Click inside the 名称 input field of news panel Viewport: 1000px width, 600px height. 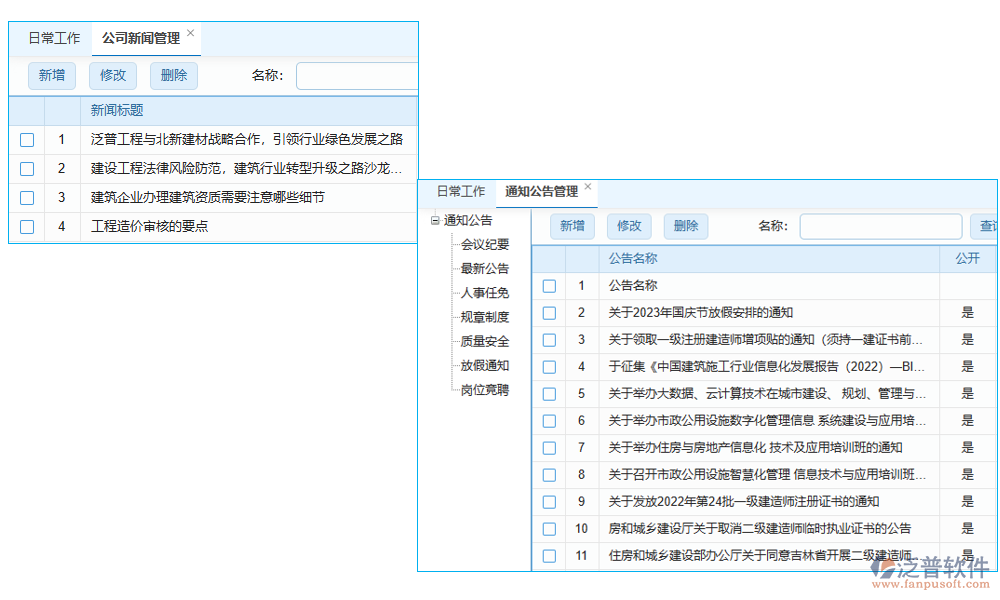357,75
